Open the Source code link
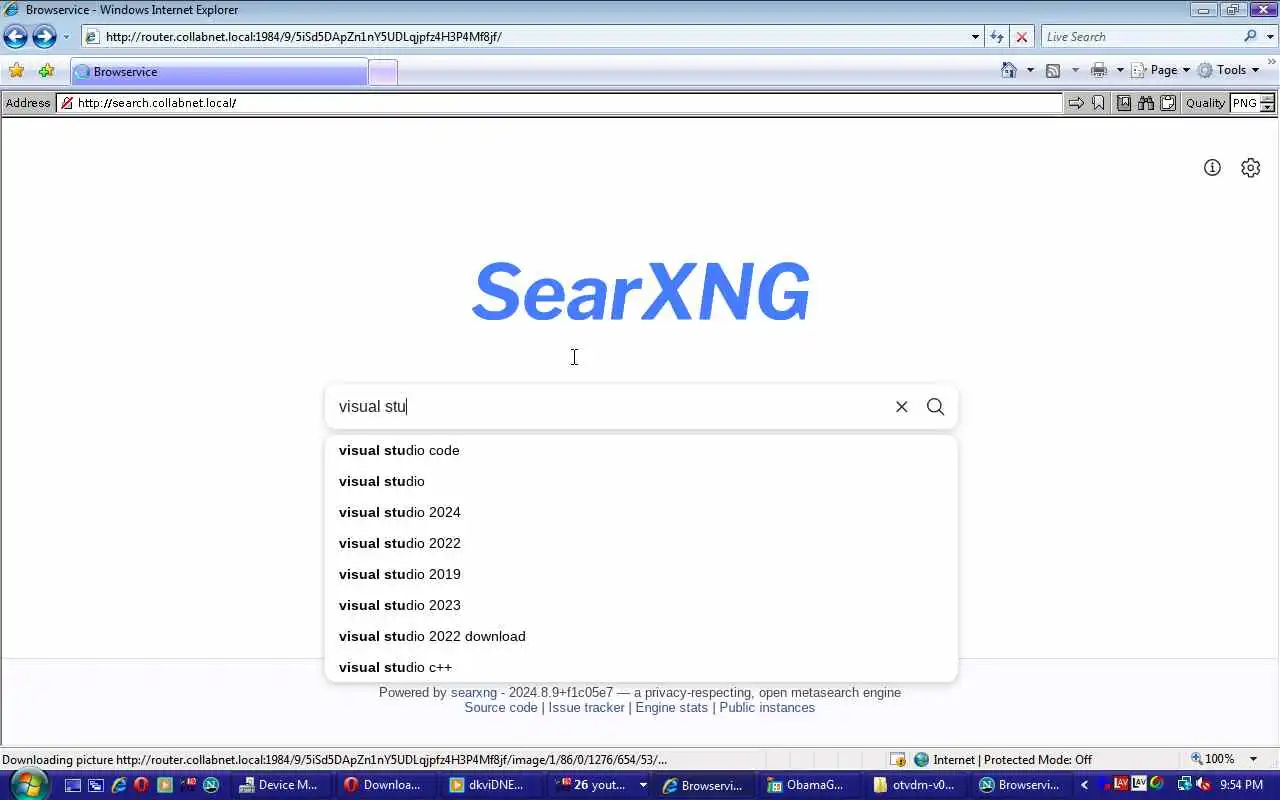The width and height of the screenshot is (1280, 800). 501,707
